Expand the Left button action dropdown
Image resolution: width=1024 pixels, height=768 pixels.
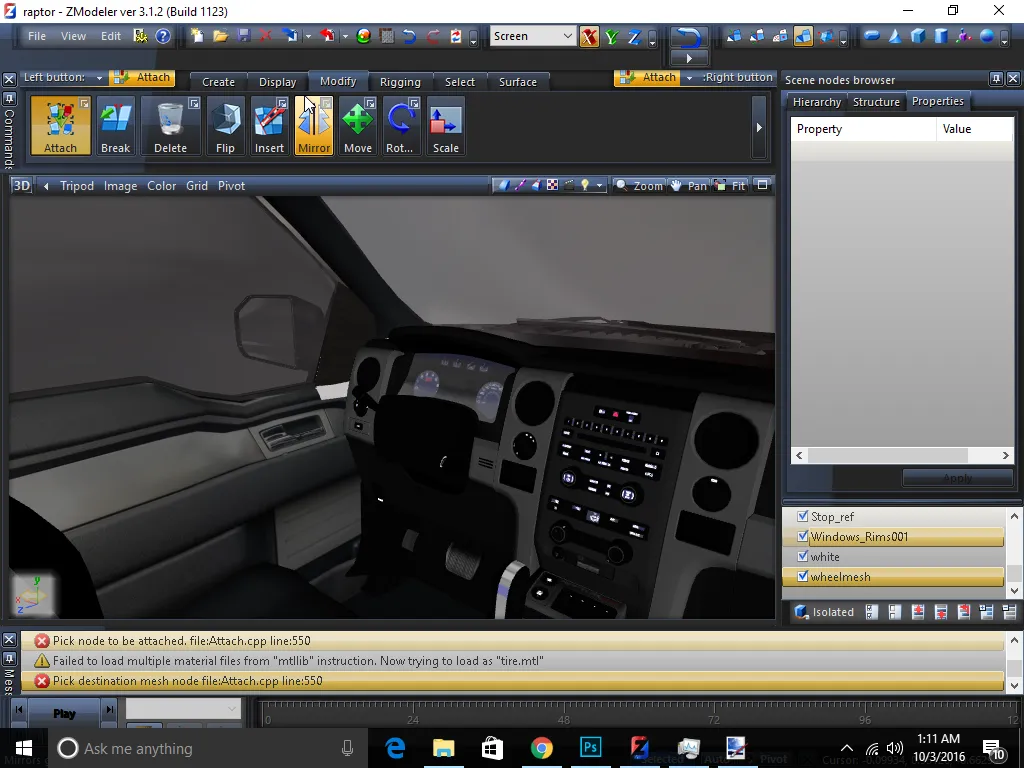pos(100,78)
